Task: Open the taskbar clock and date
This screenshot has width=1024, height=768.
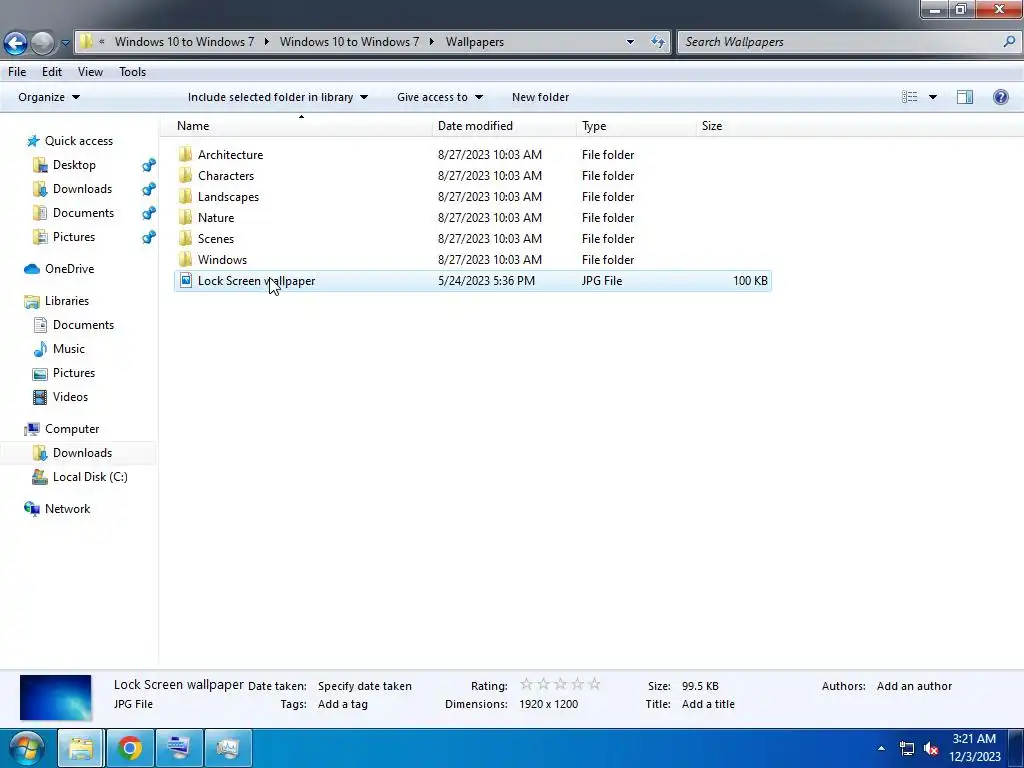Action: [974, 748]
